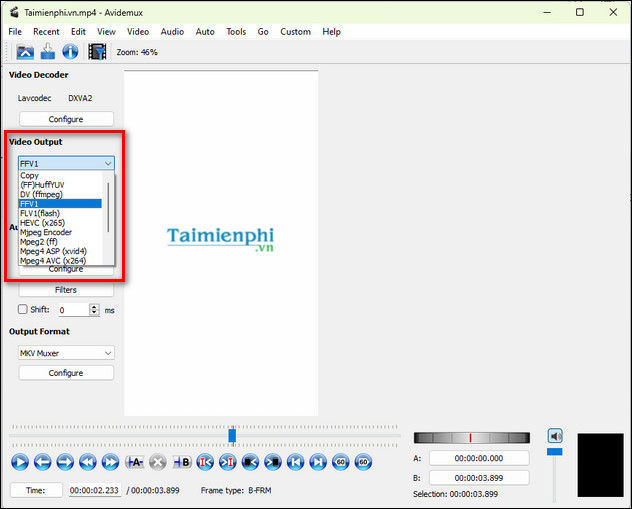Click the delete selection X icon
This screenshot has width=632, height=509.
158,462
